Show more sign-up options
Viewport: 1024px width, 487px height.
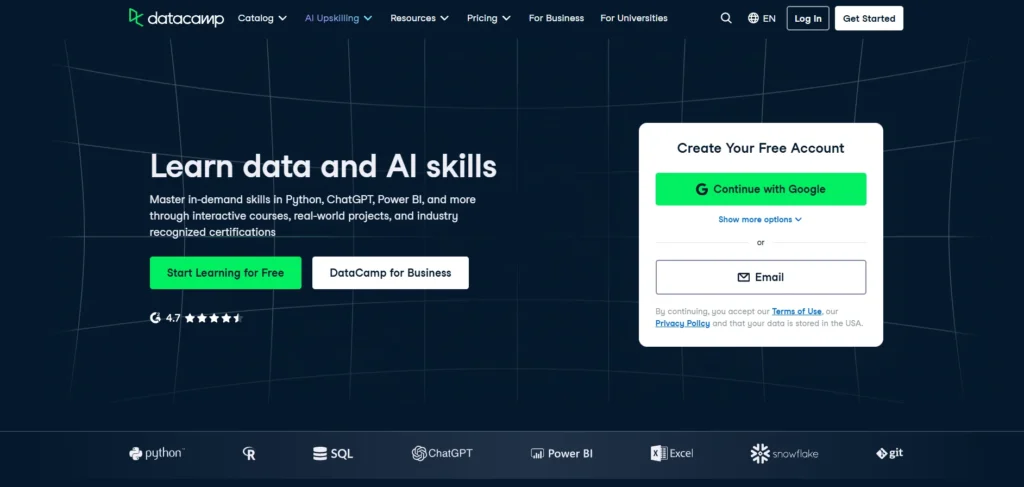(x=760, y=219)
